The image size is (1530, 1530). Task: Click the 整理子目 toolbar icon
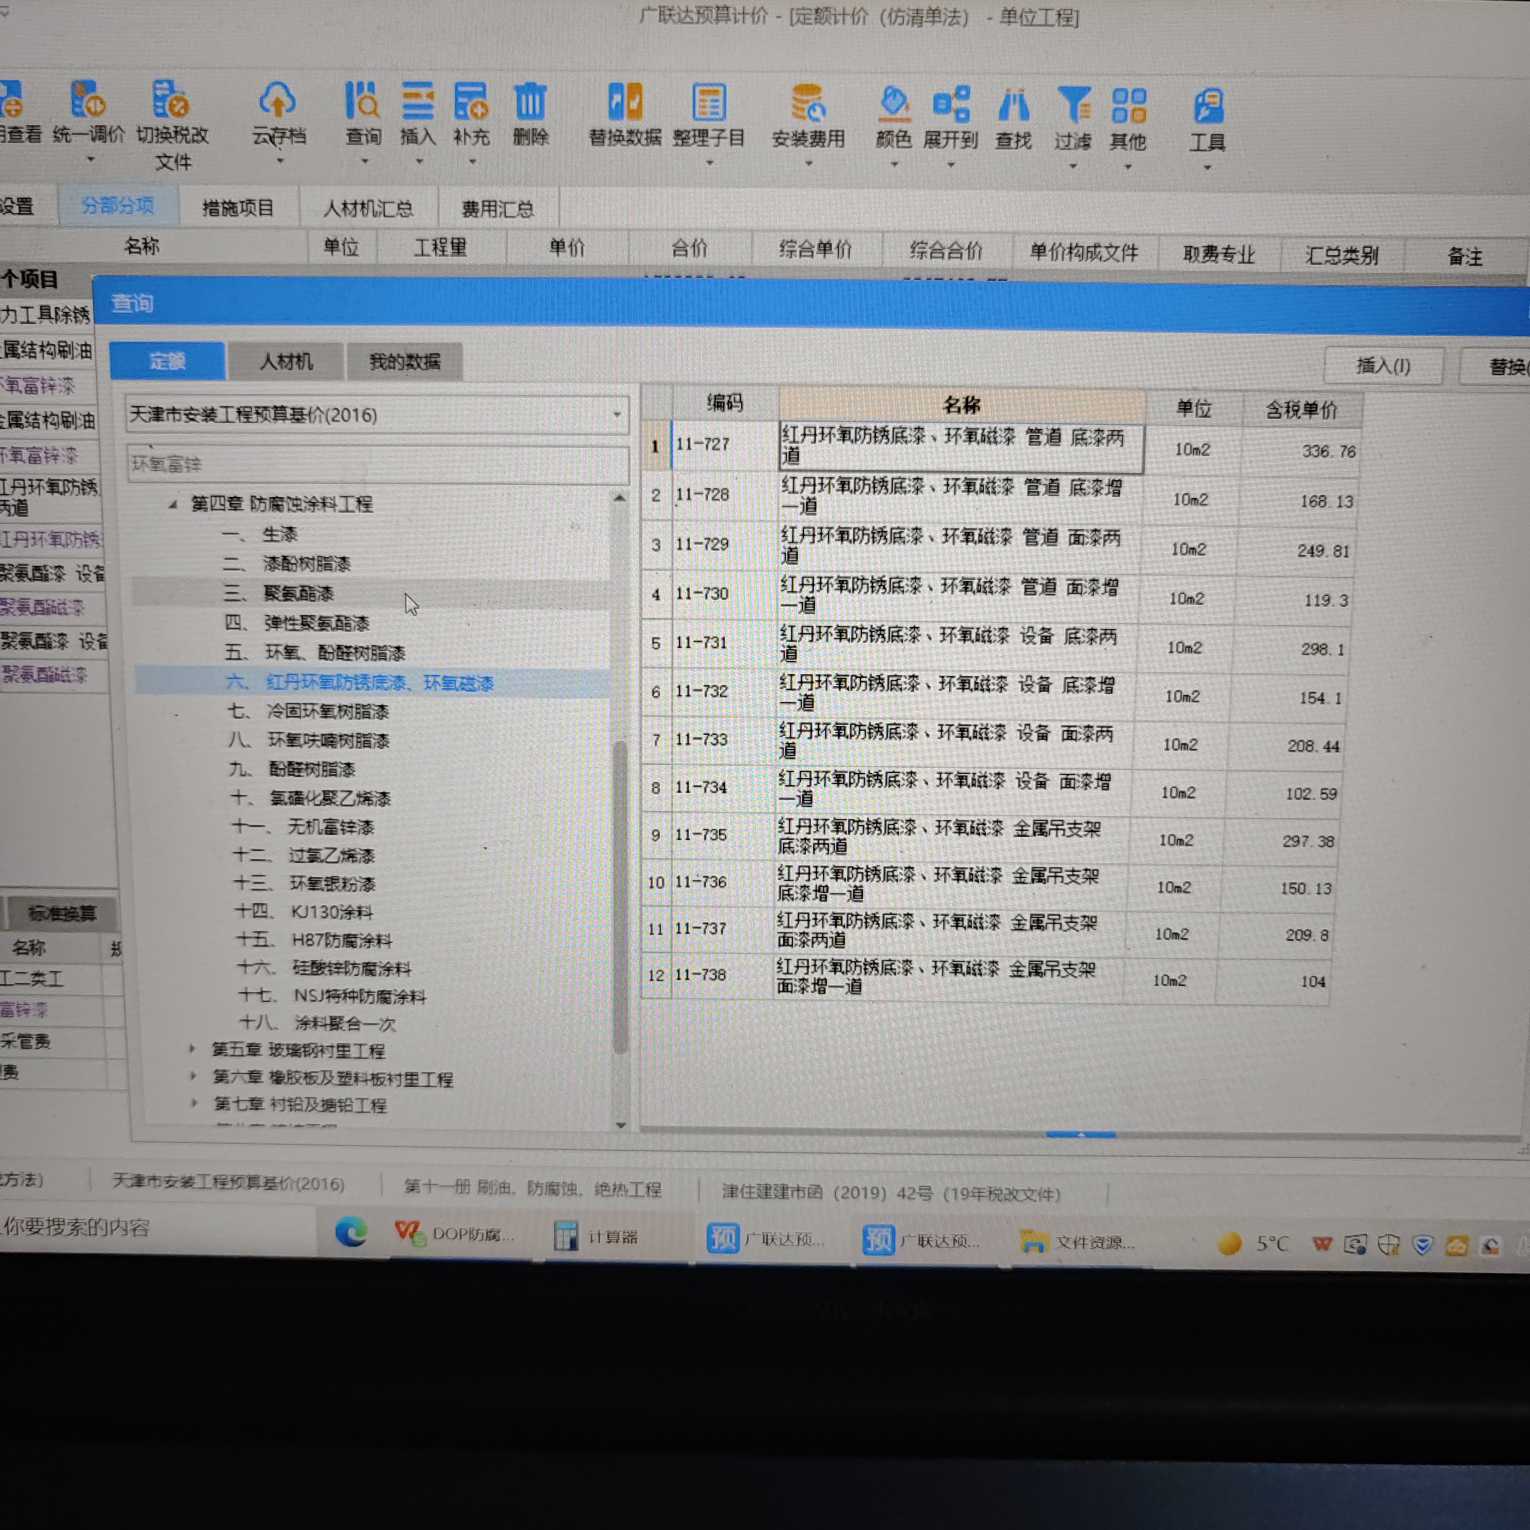click(709, 103)
